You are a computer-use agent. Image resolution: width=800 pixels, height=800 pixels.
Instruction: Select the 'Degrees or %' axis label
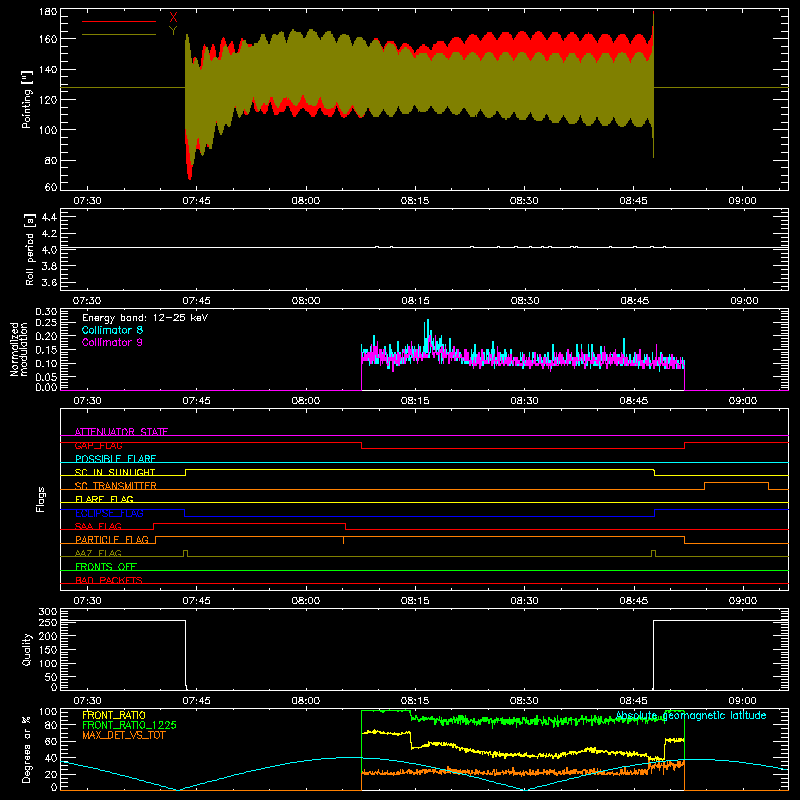click(x=27, y=749)
